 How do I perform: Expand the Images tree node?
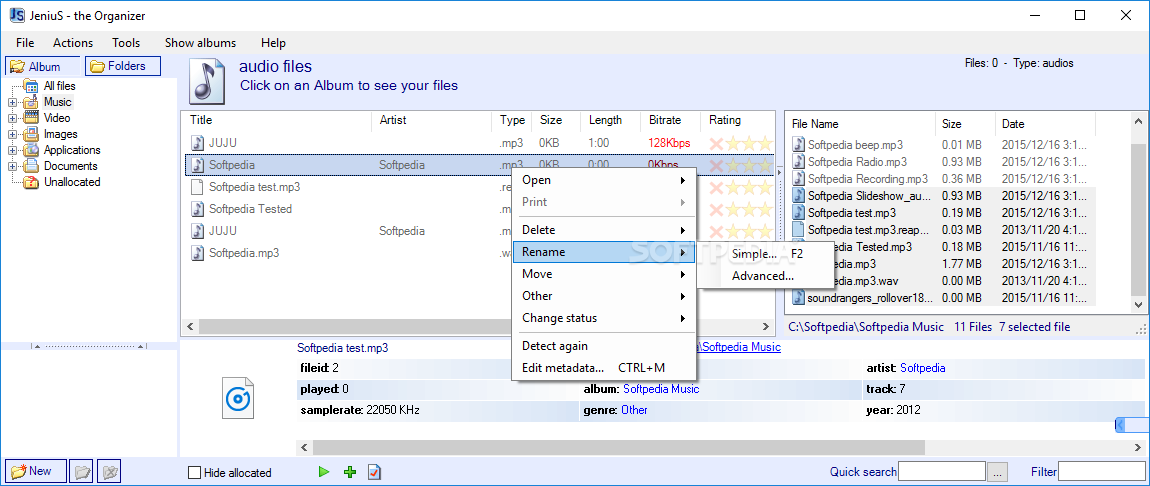pyautogui.click(x=12, y=134)
